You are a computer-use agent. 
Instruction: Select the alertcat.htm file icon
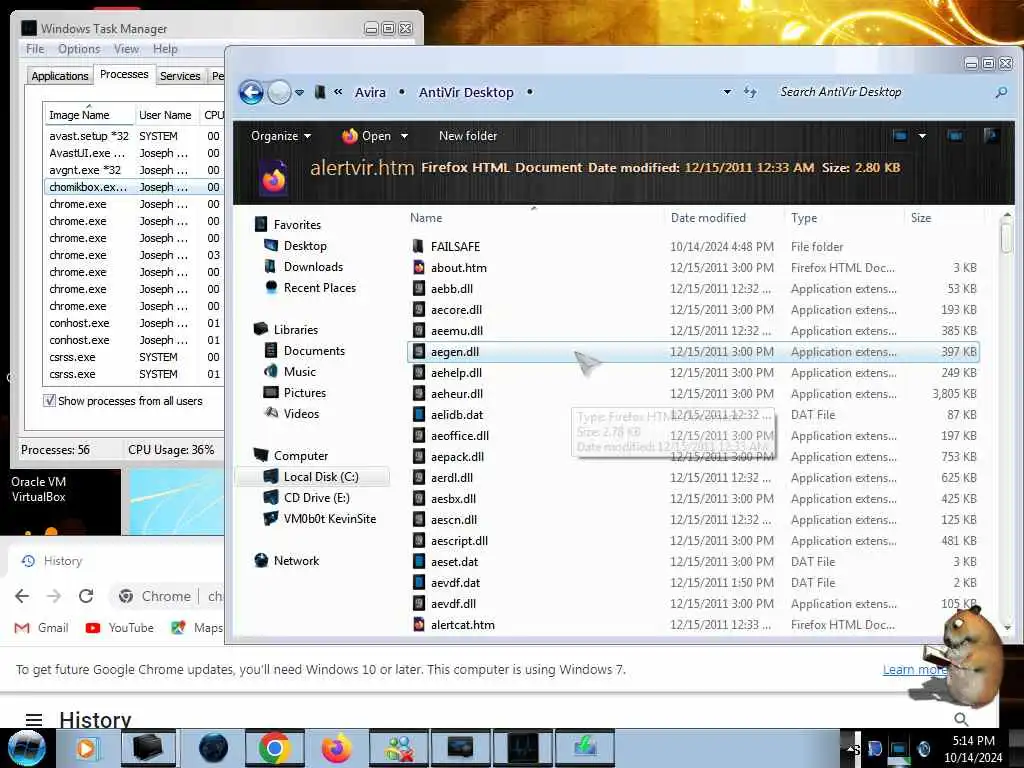419,624
